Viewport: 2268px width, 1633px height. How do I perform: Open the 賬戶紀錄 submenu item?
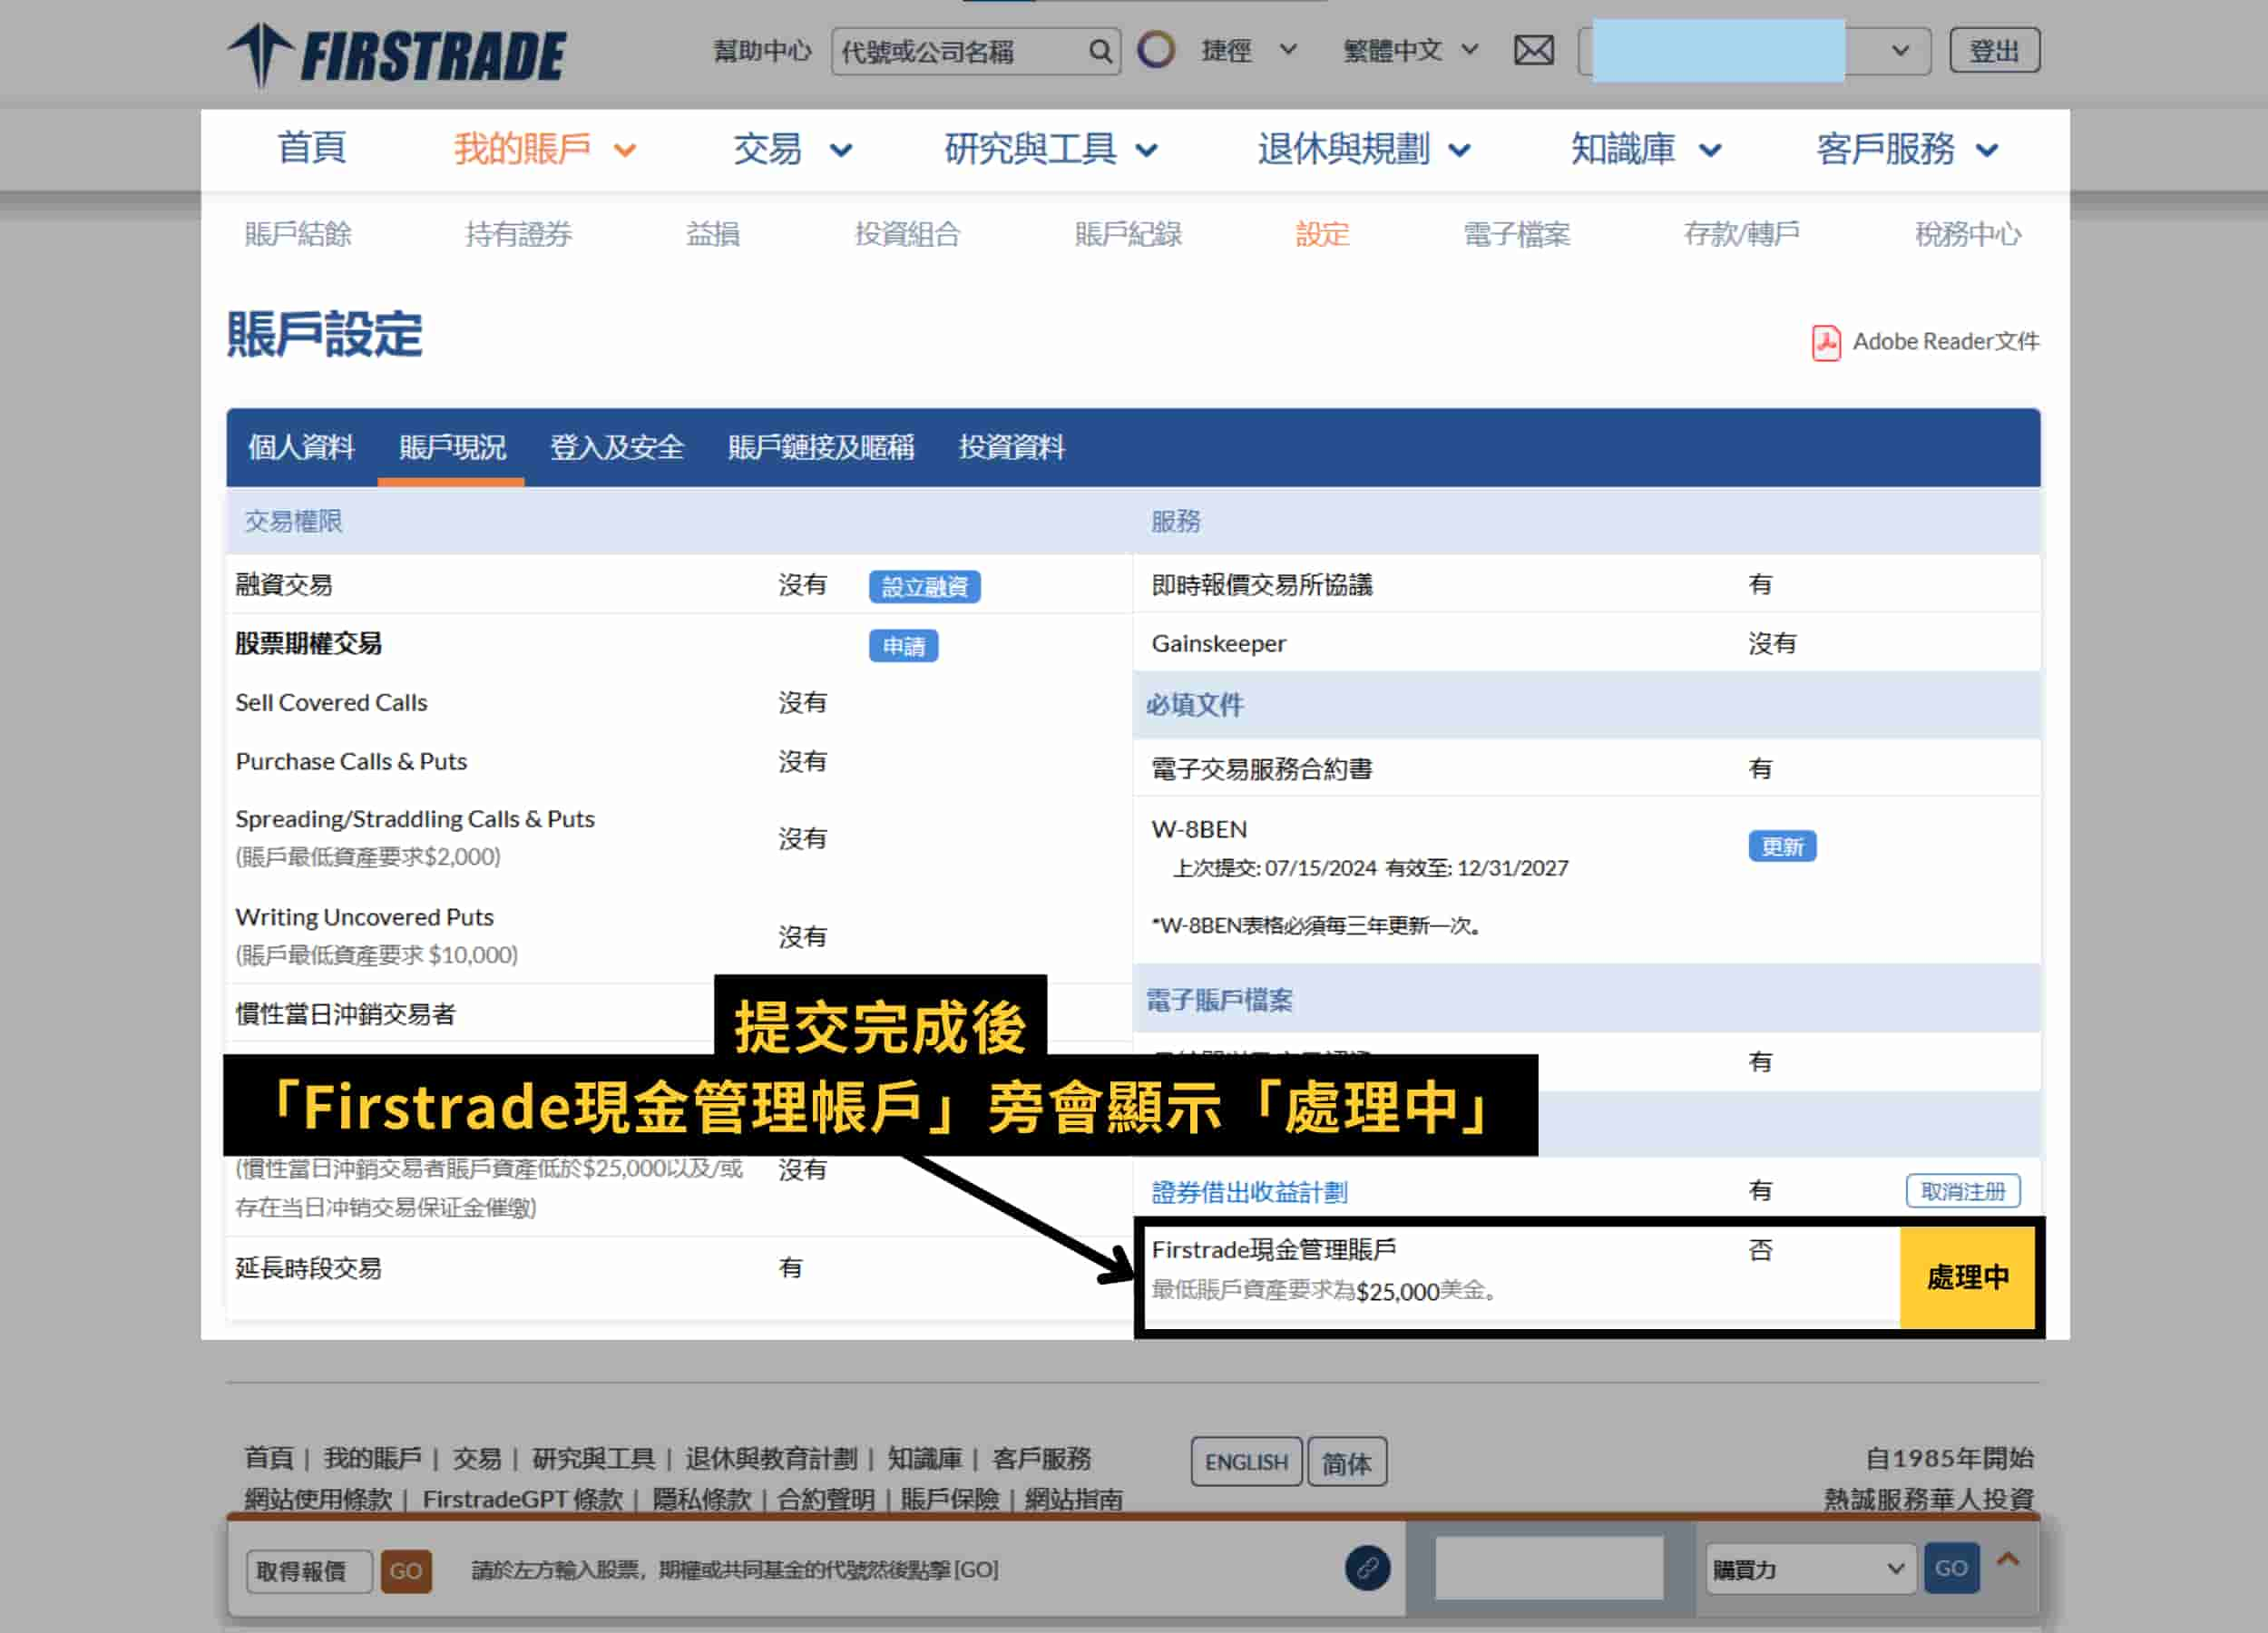pyautogui.click(x=1128, y=234)
